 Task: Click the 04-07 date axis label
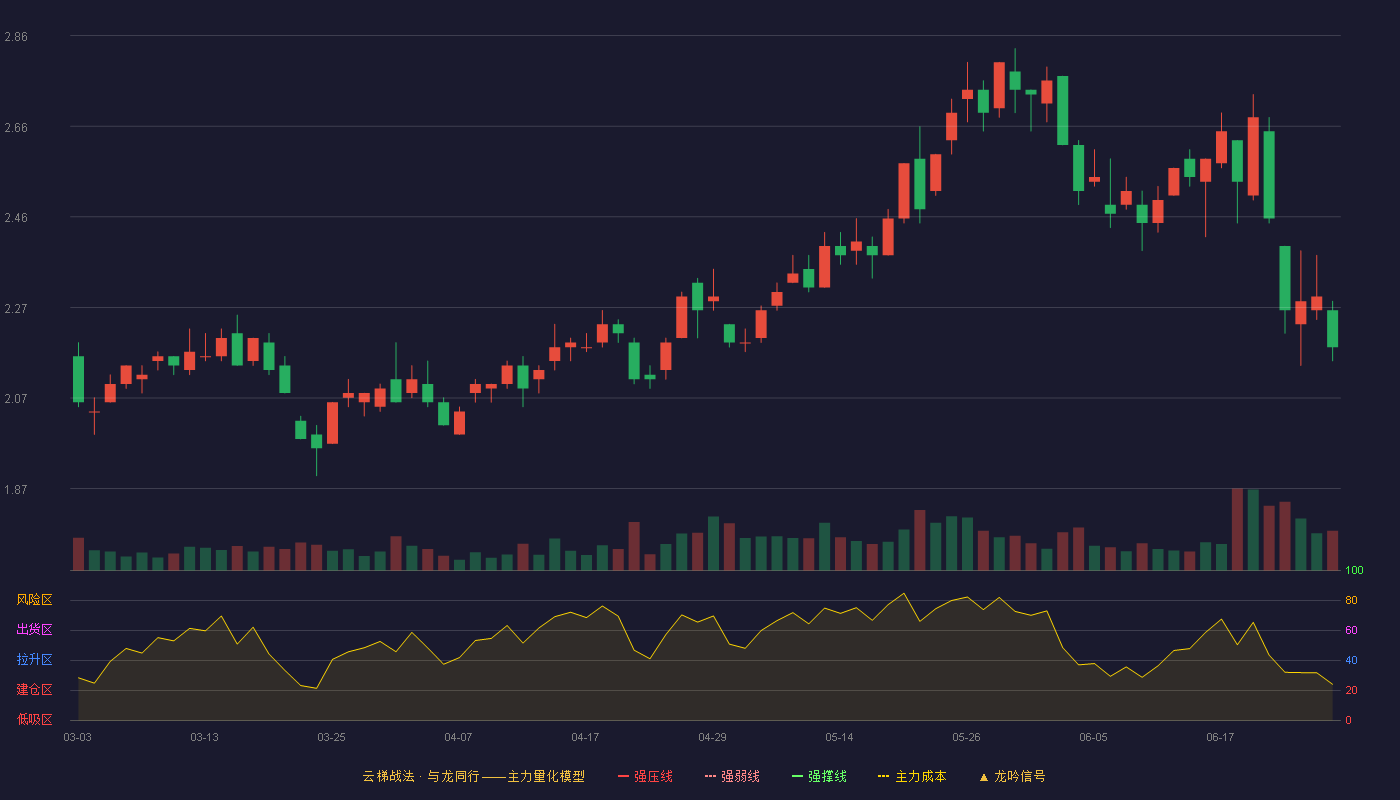point(458,737)
